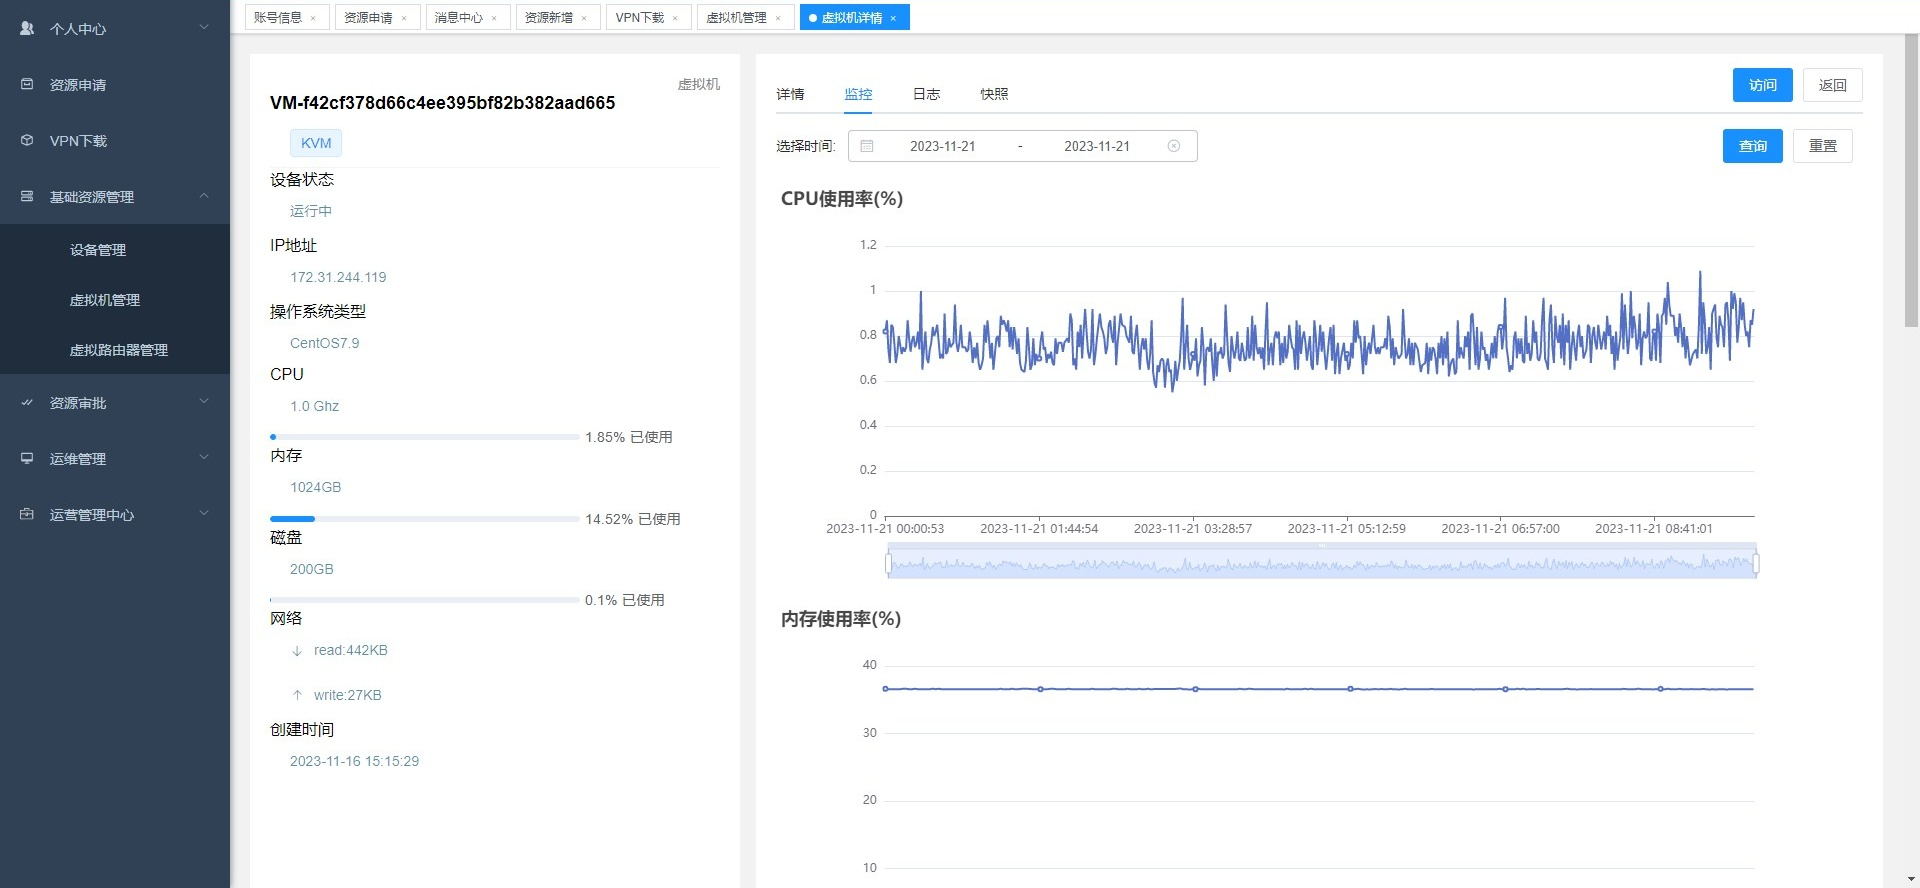The height and width of the screenshot is (888, 1920).
Task: Click the 重置 button
Action: point(1823,146)
